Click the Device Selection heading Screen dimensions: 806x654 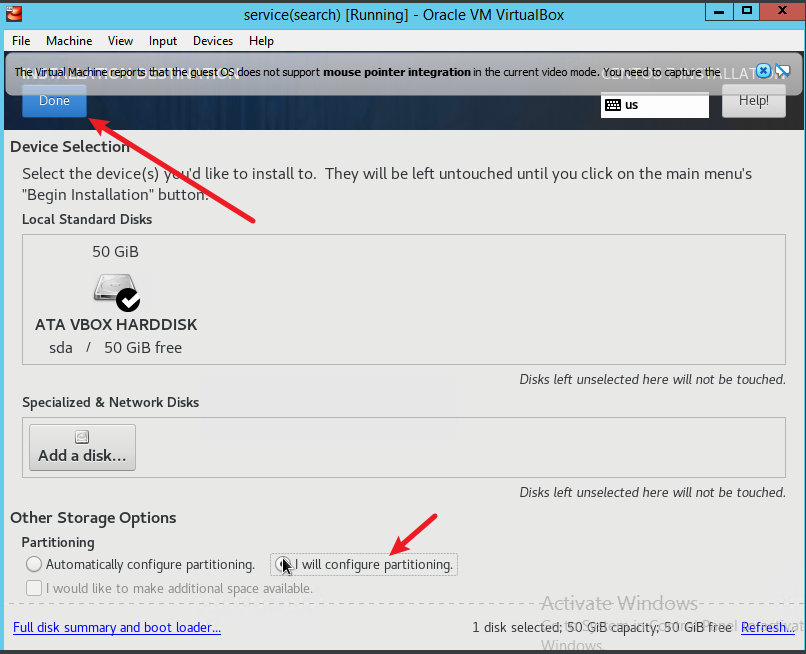pos(70,147)
